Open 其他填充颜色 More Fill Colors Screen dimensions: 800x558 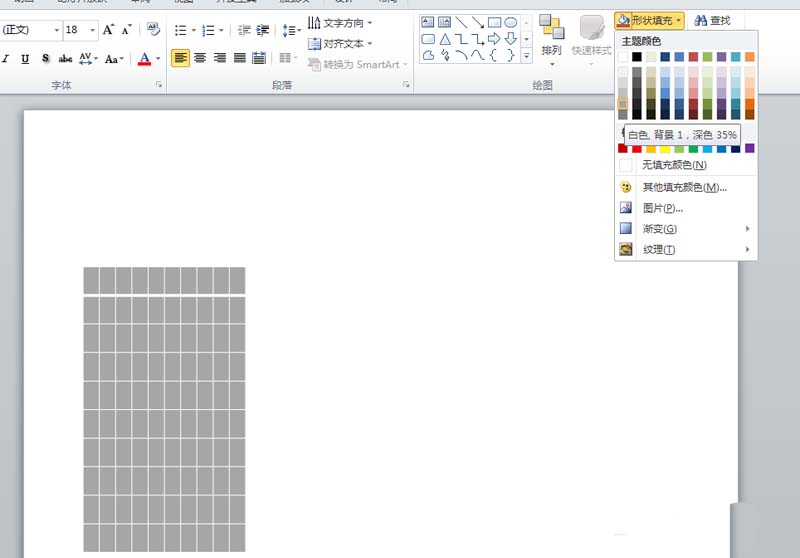(686, 187)
